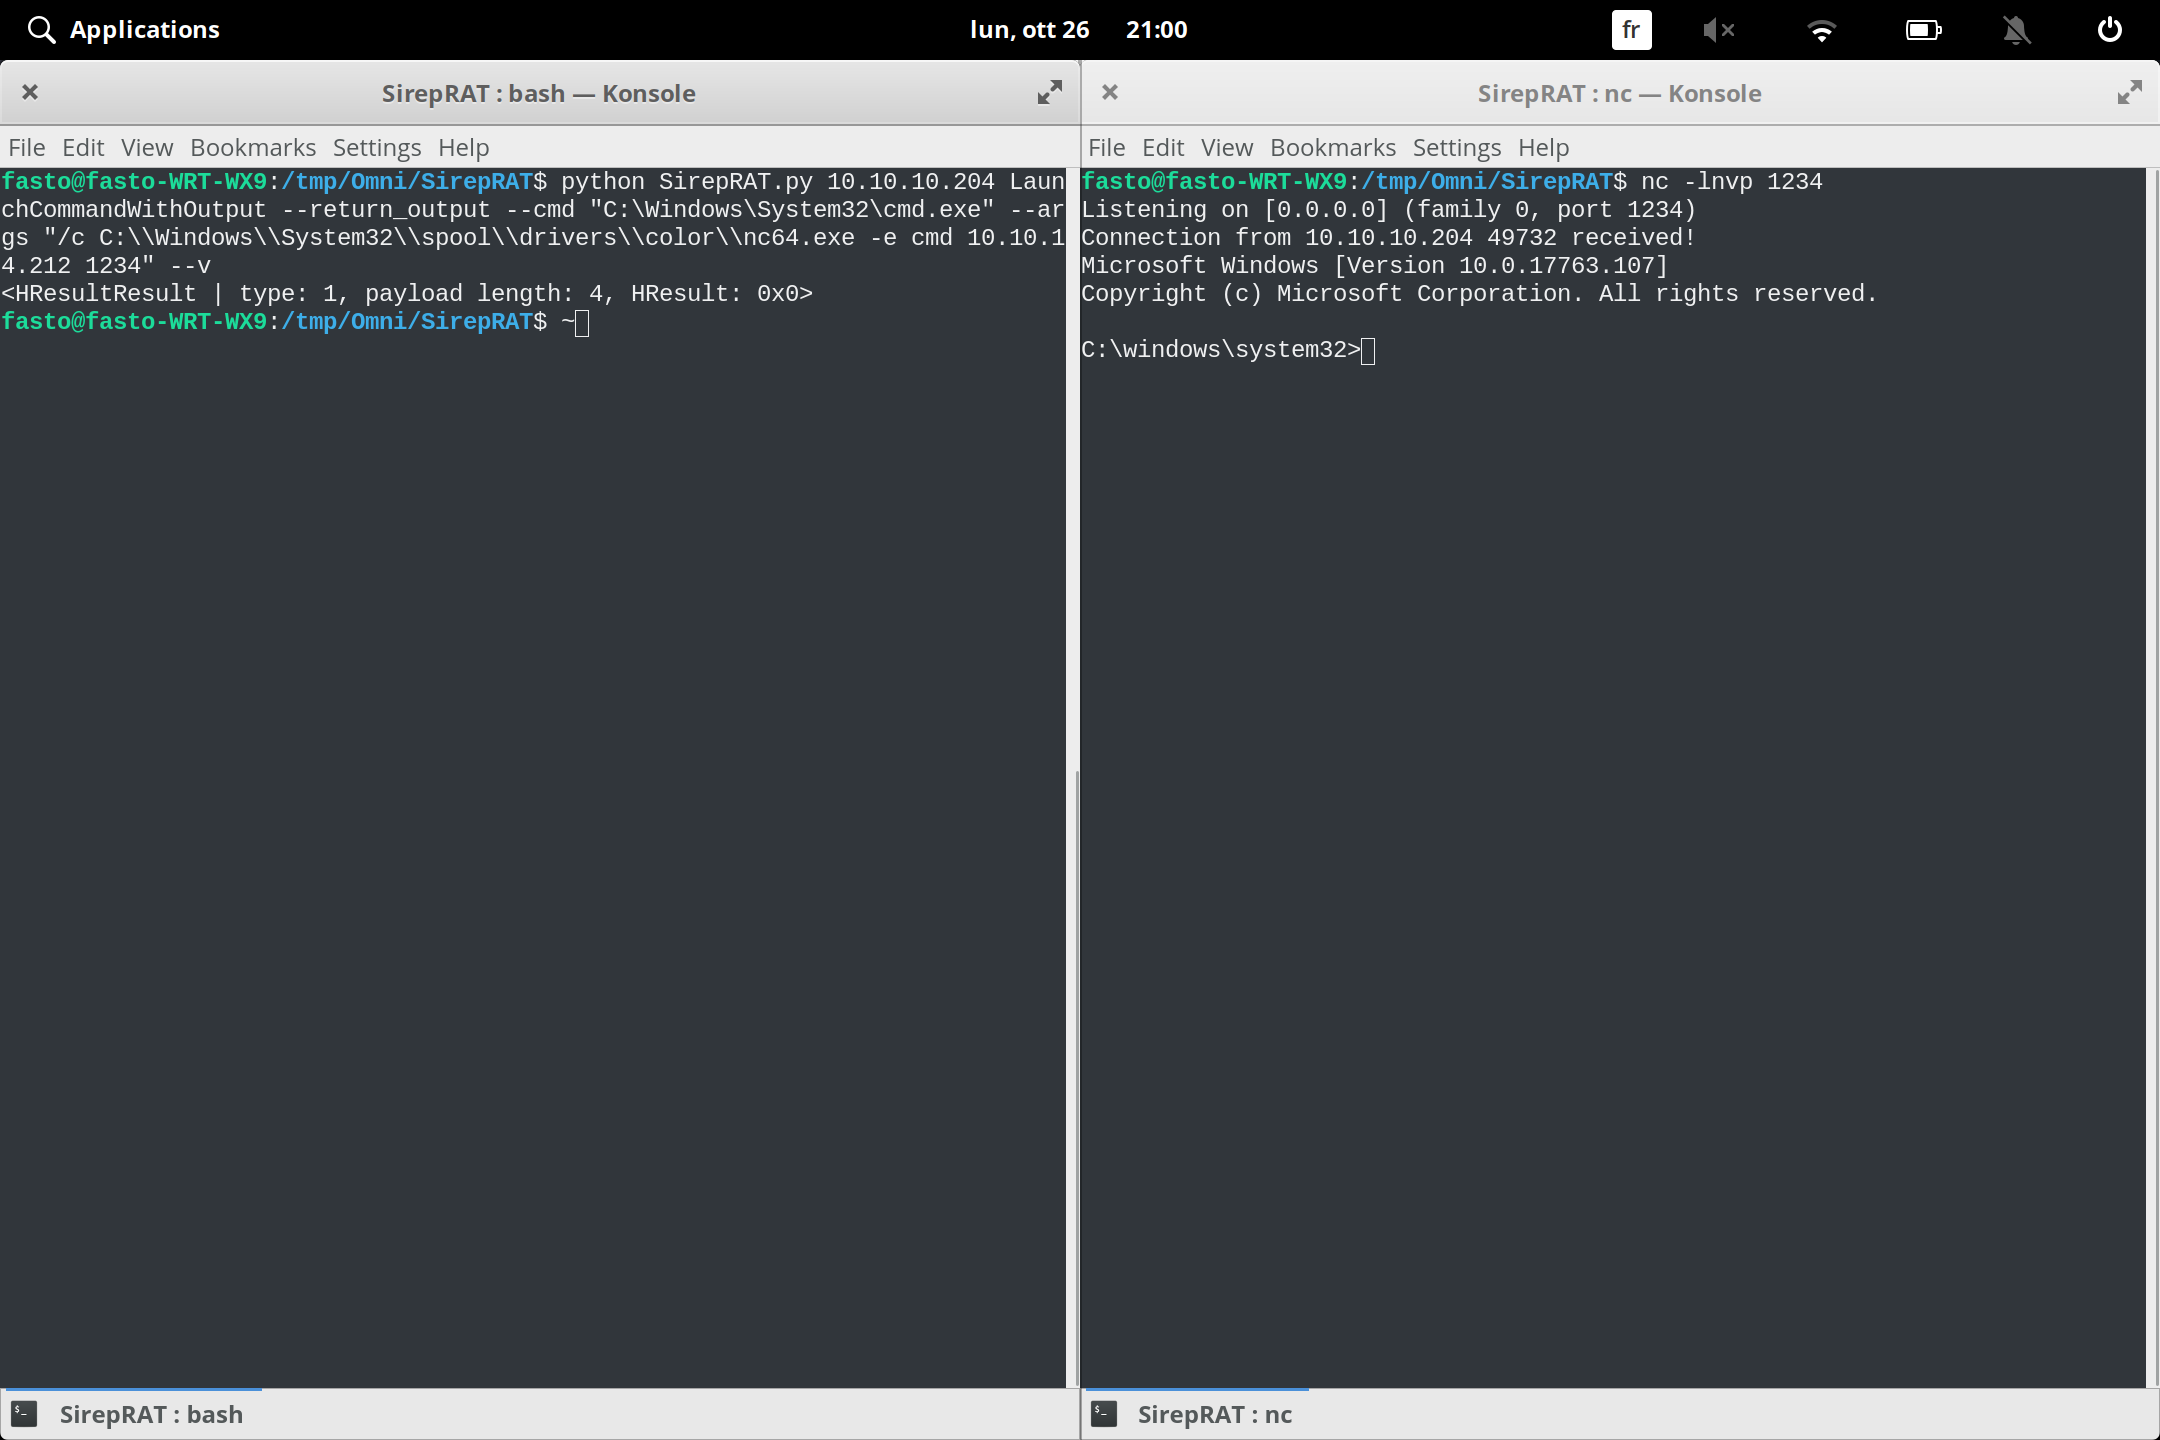Image resolution: width=2160 pixels, height=1440 pixels.
Task: Open the Help menu in the right Konsole
Action: point(1542,147)
